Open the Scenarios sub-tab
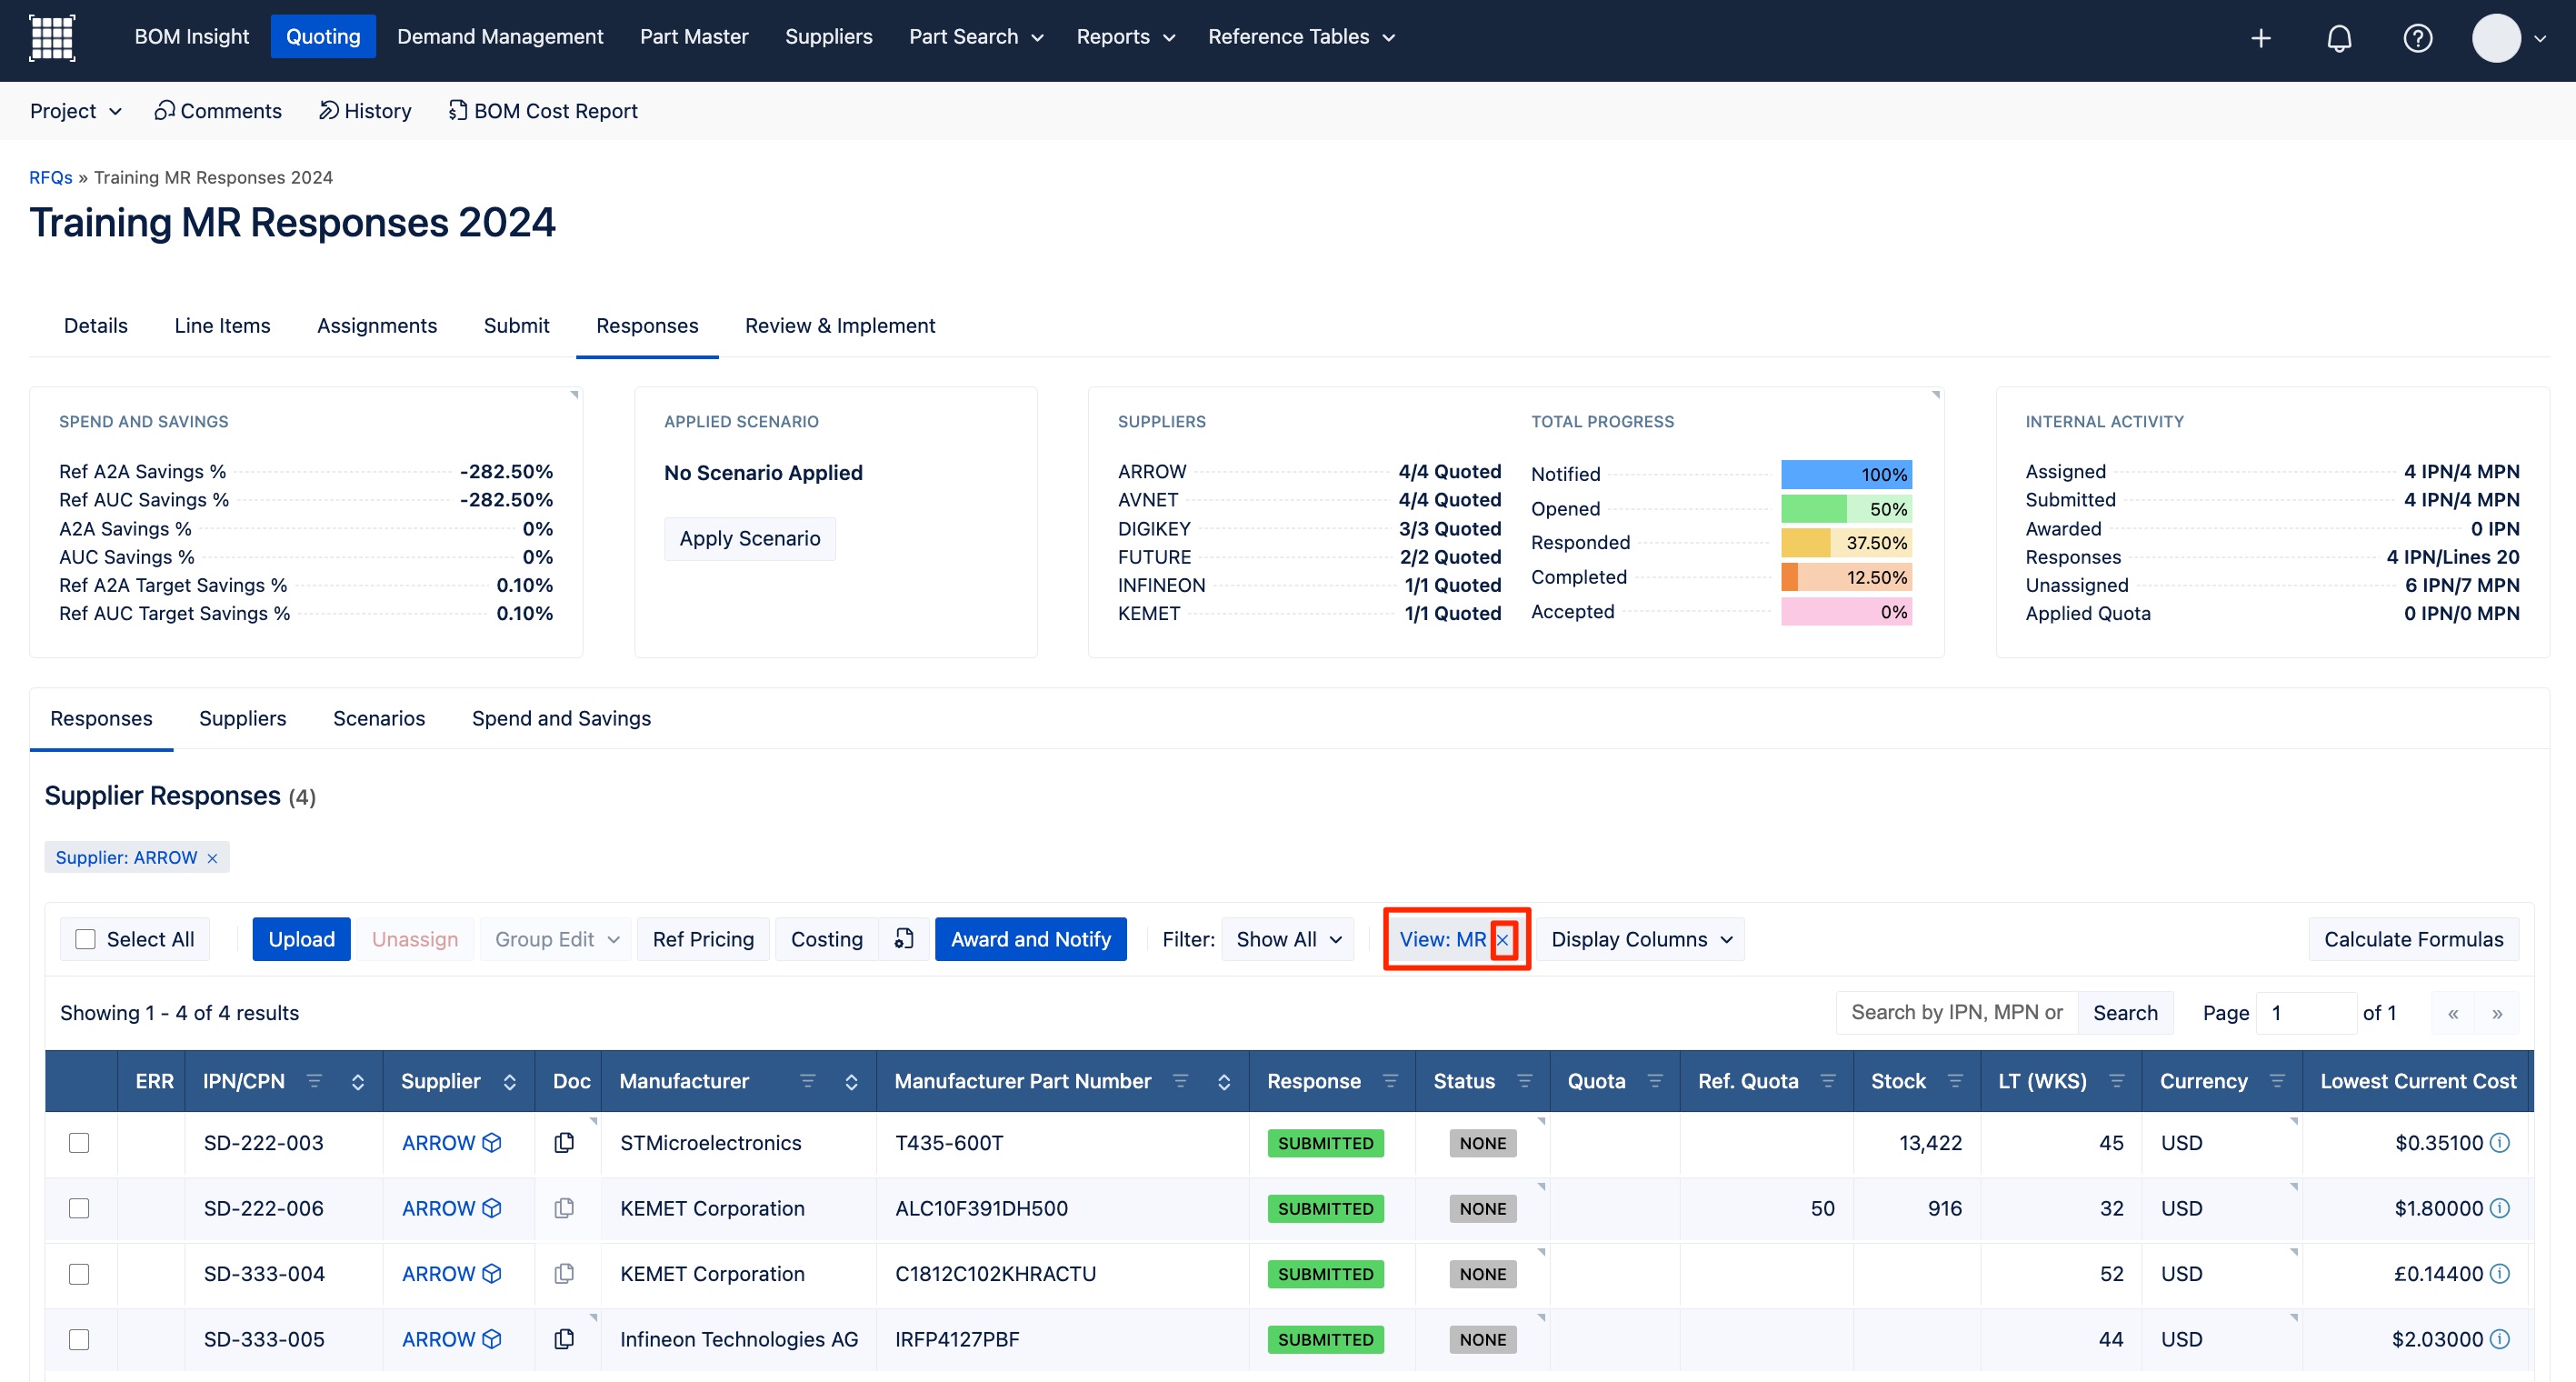The image size is (2576, 1382). pyautogui.click(x=379, y=719)
